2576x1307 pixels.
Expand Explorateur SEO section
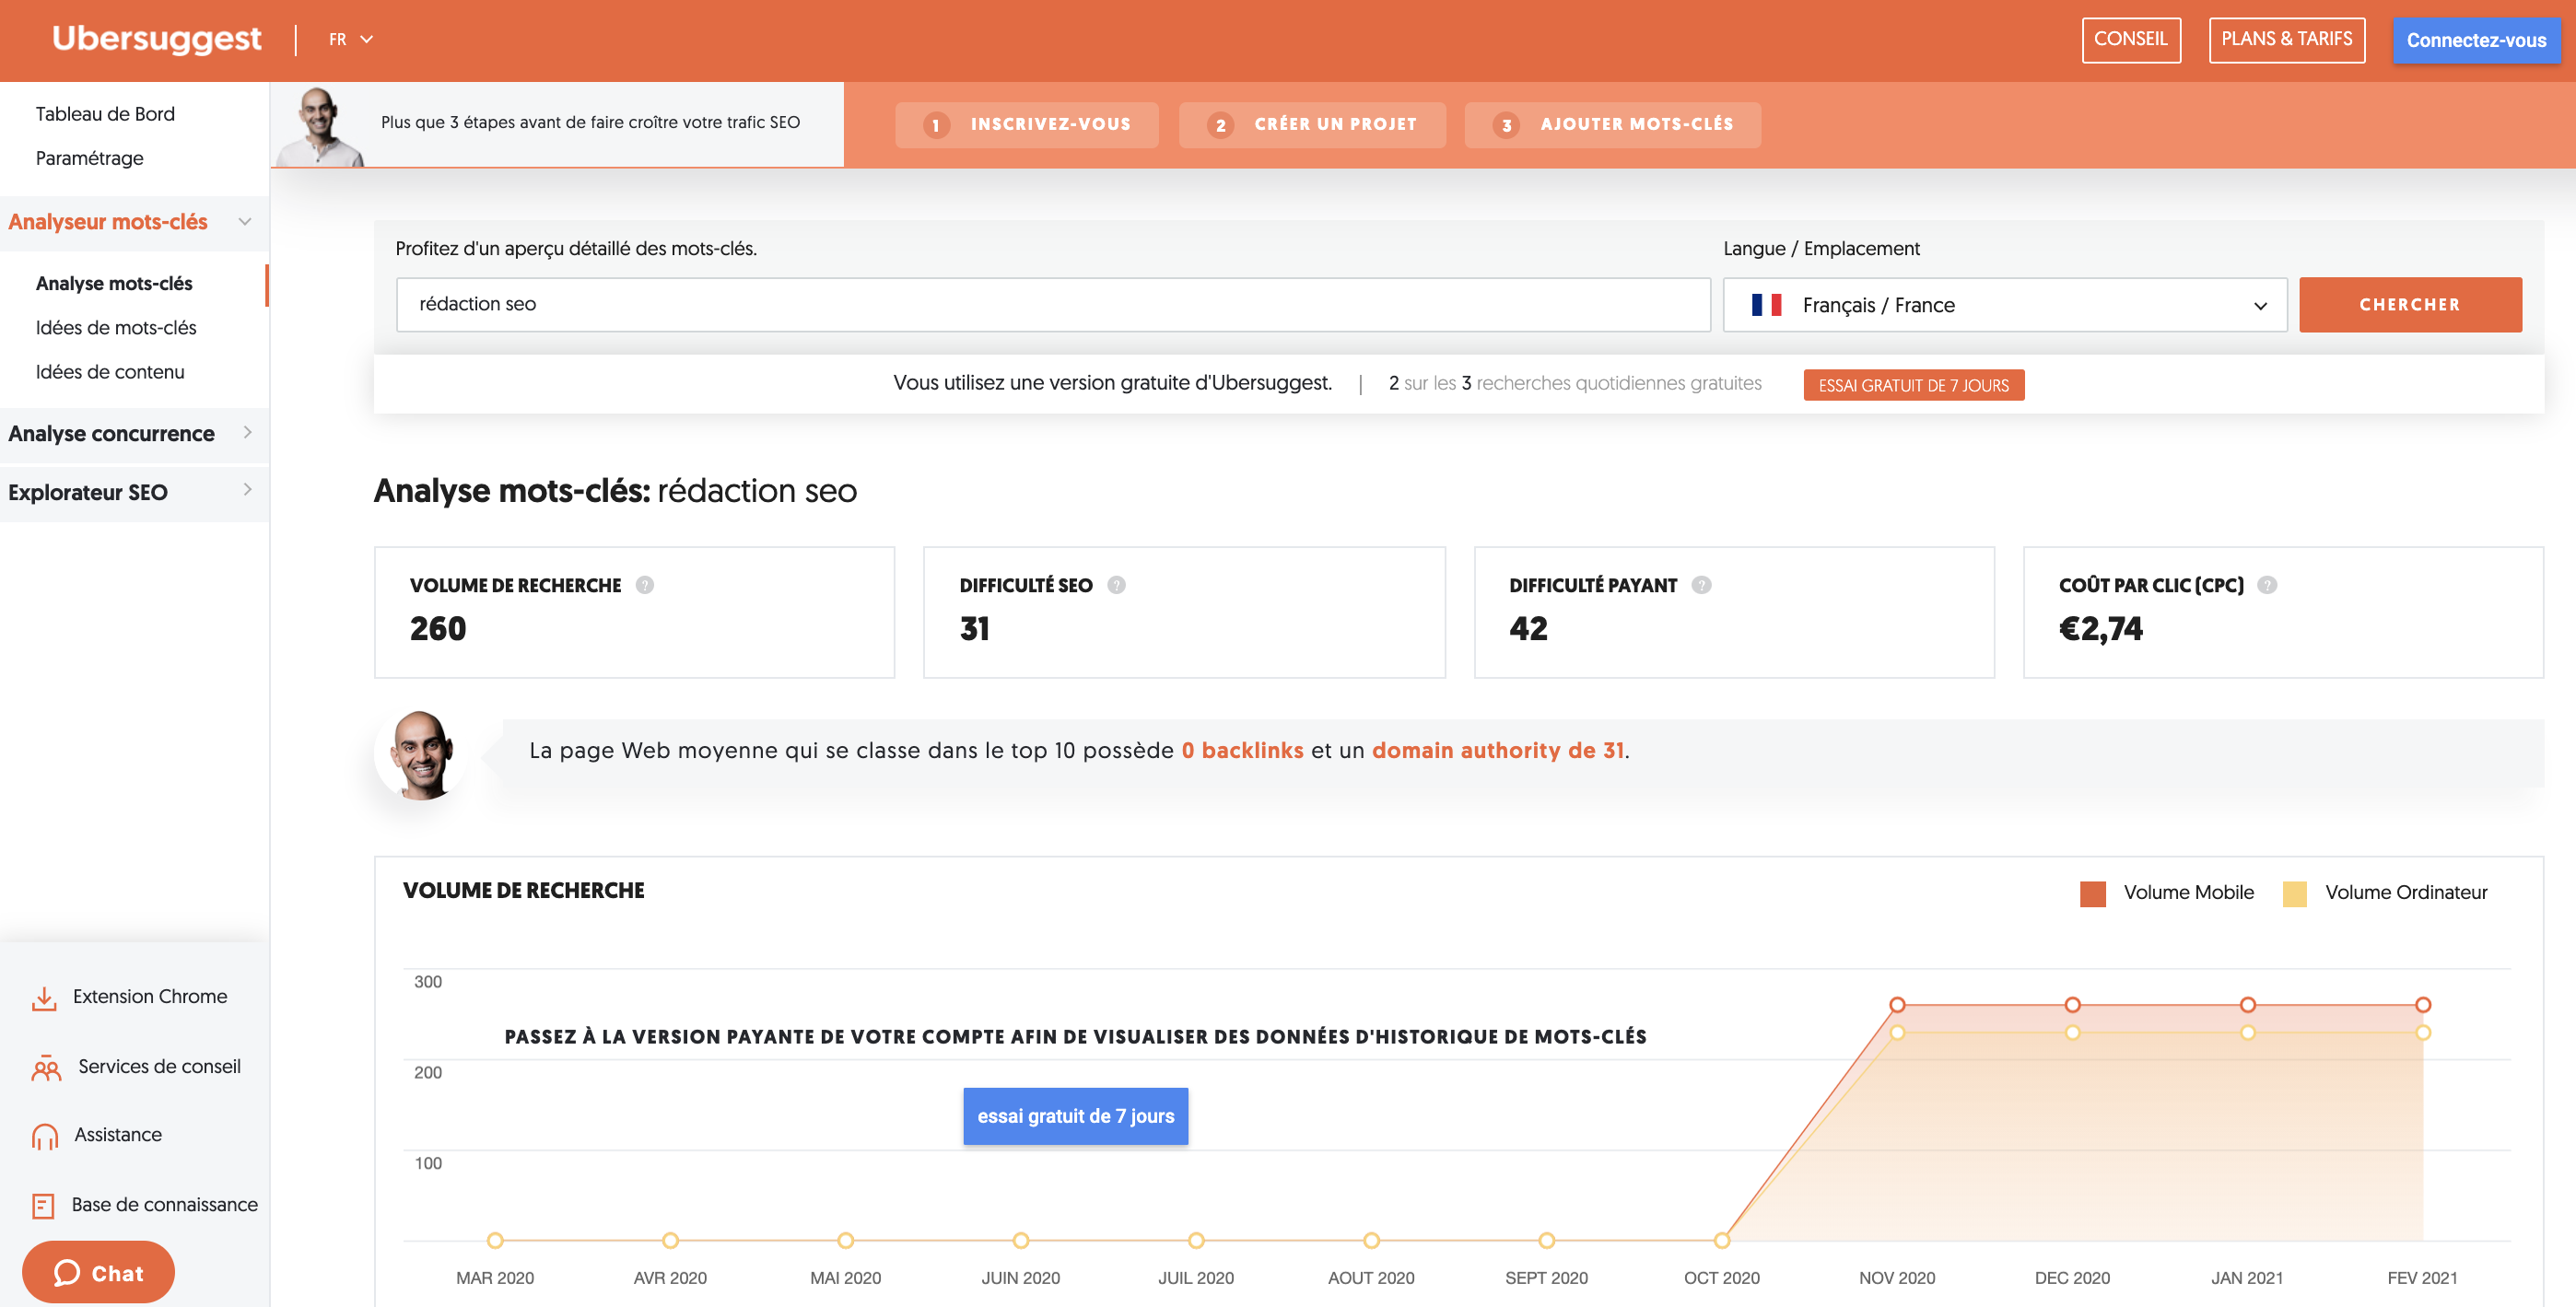click(x=134, y=492)
